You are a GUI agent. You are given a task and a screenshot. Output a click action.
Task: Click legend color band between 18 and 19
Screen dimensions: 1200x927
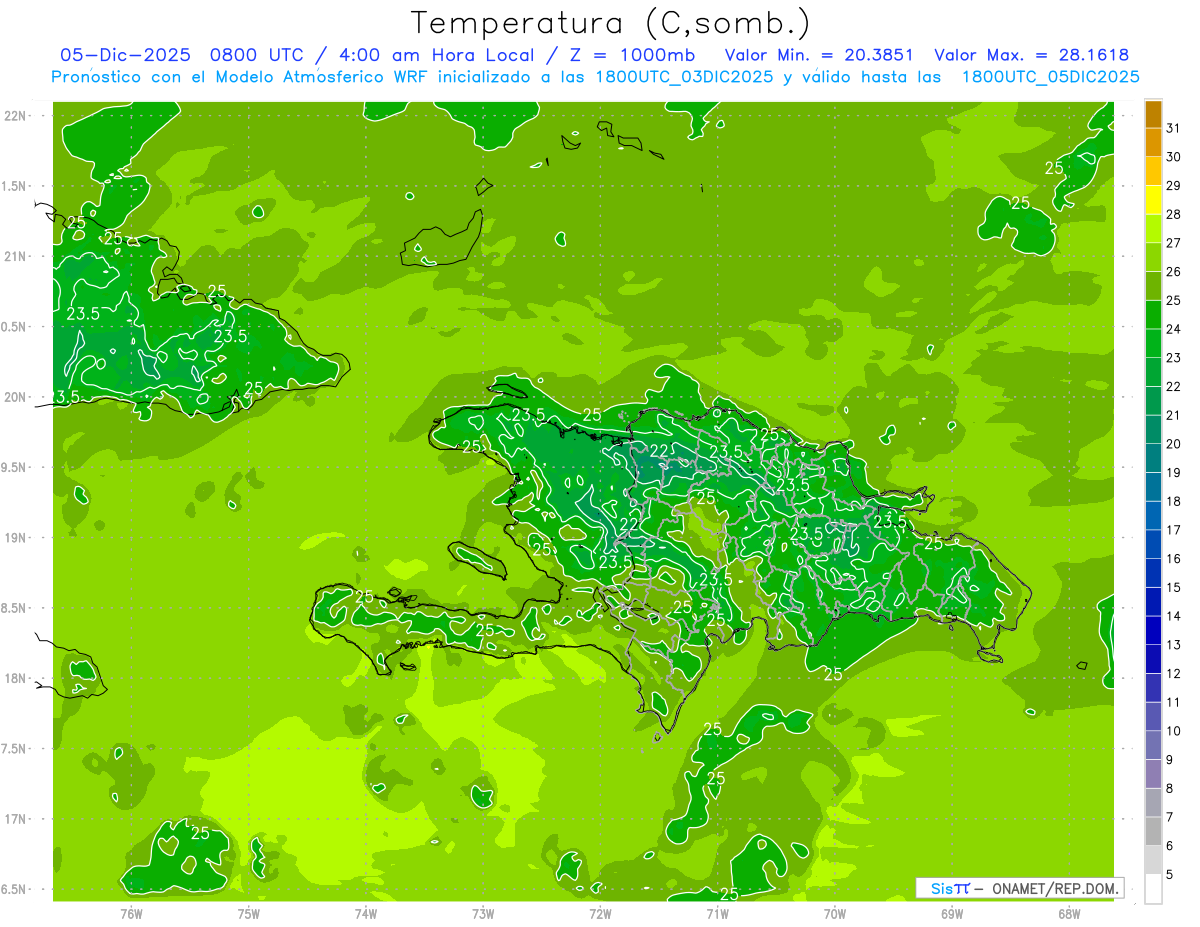coord(1153,487)
